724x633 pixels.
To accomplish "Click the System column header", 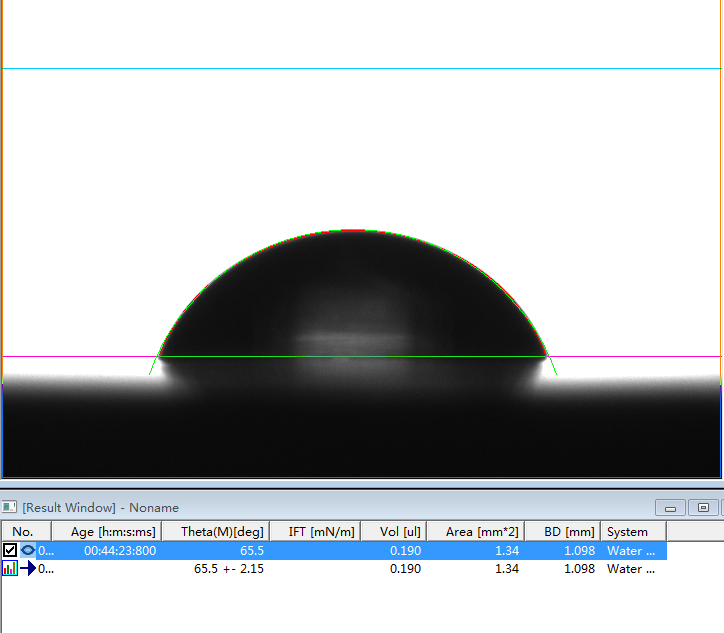I will (627, 532).
